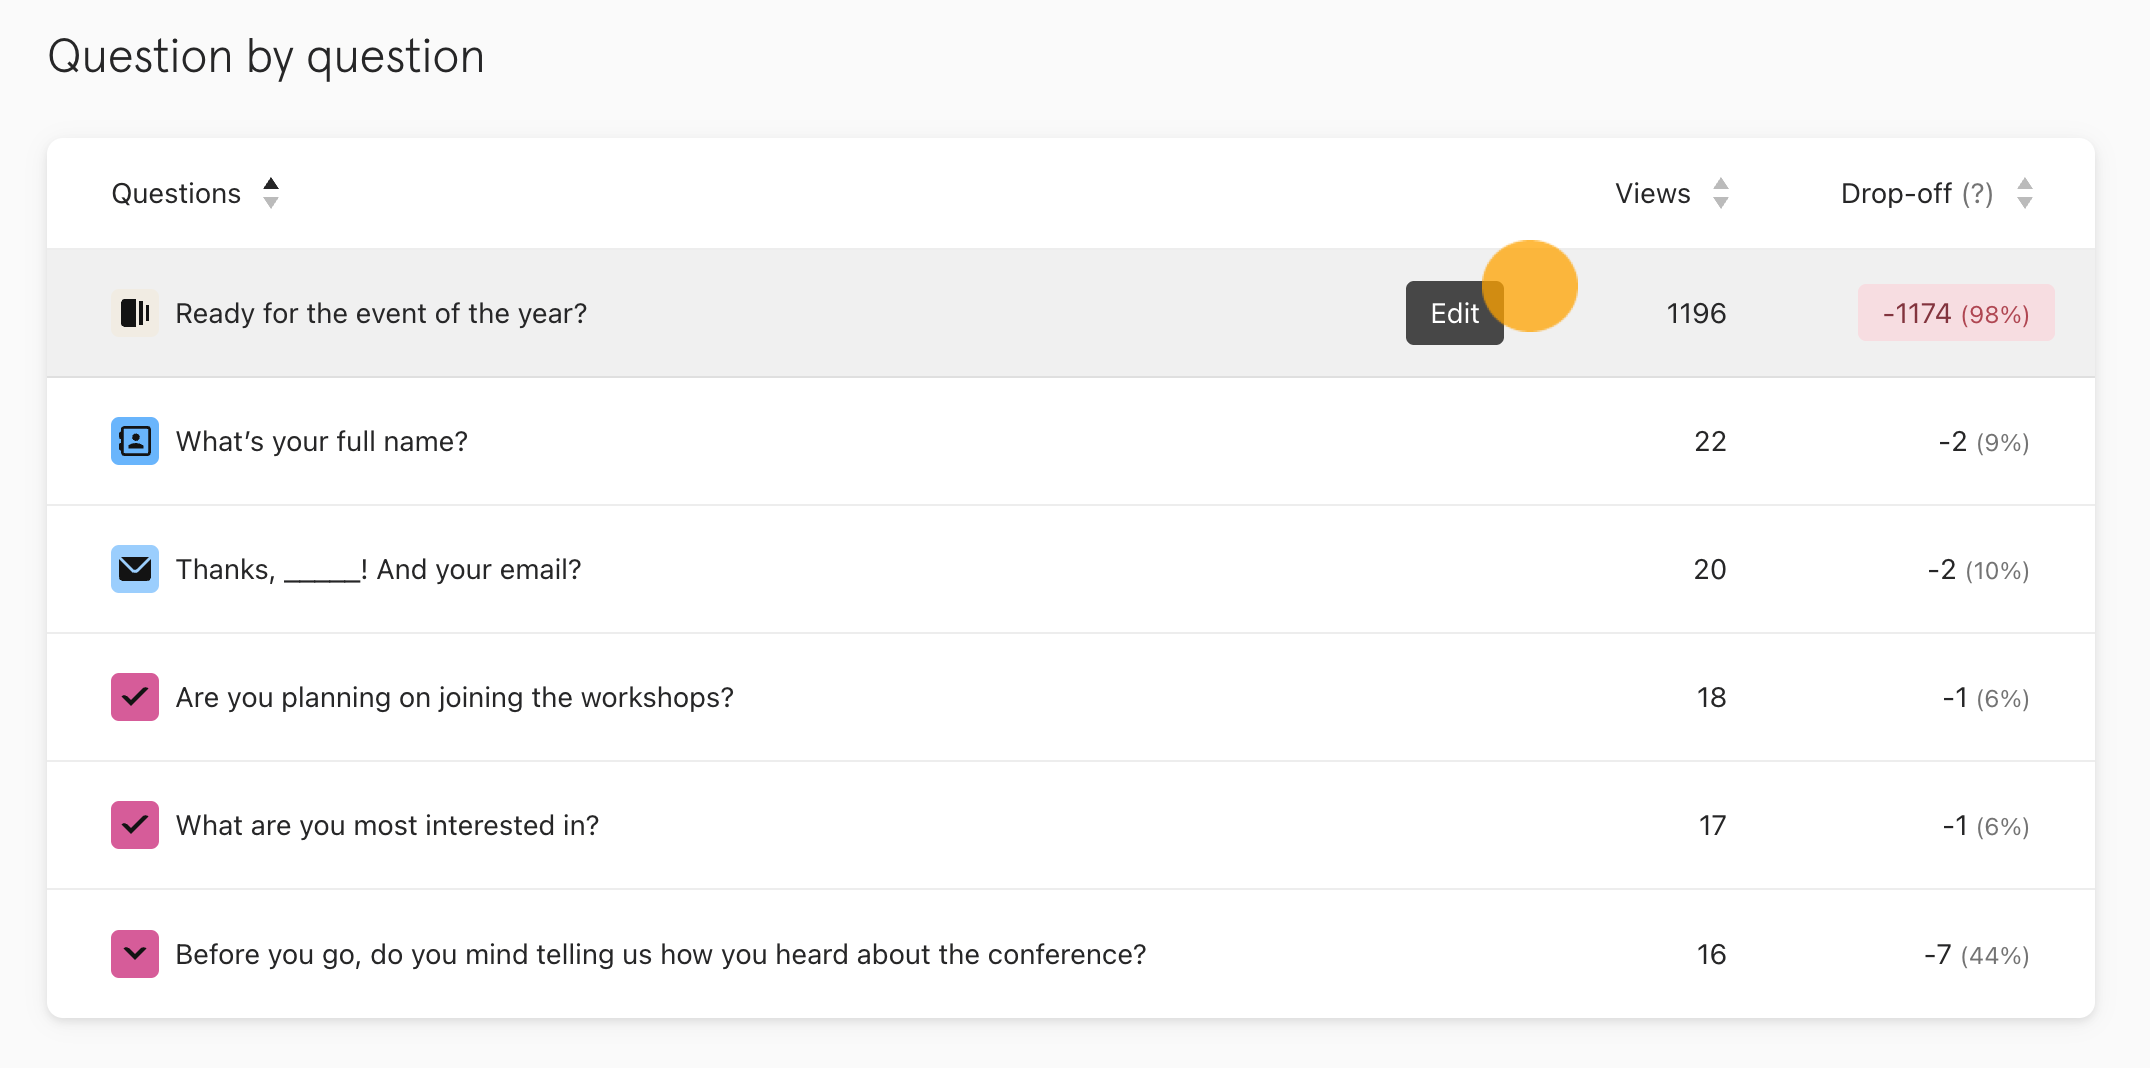Select the 'Ready for the event of the year?' row
This screenshot has height=1068, width=2150.
381,314
